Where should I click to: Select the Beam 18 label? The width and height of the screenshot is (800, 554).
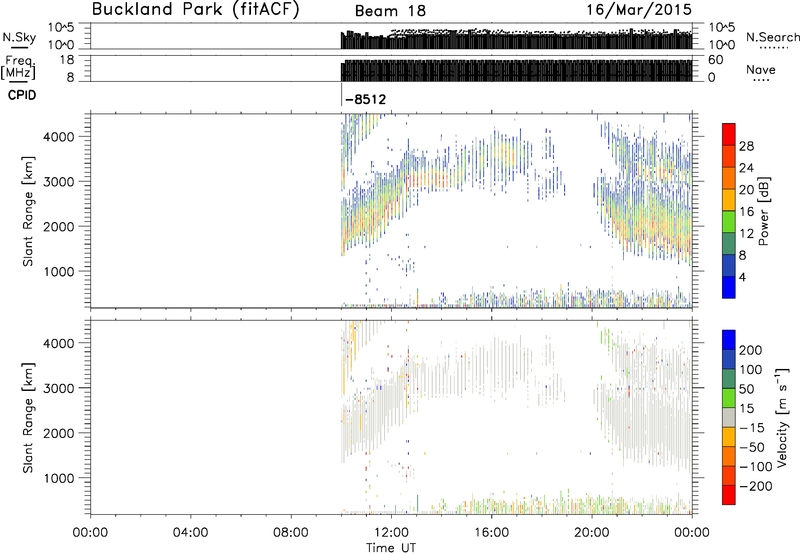390,11
